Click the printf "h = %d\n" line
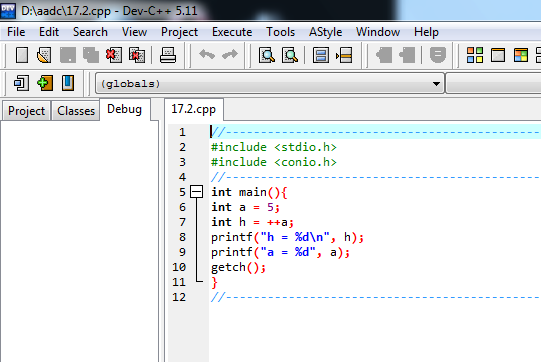 coord(287,237)
